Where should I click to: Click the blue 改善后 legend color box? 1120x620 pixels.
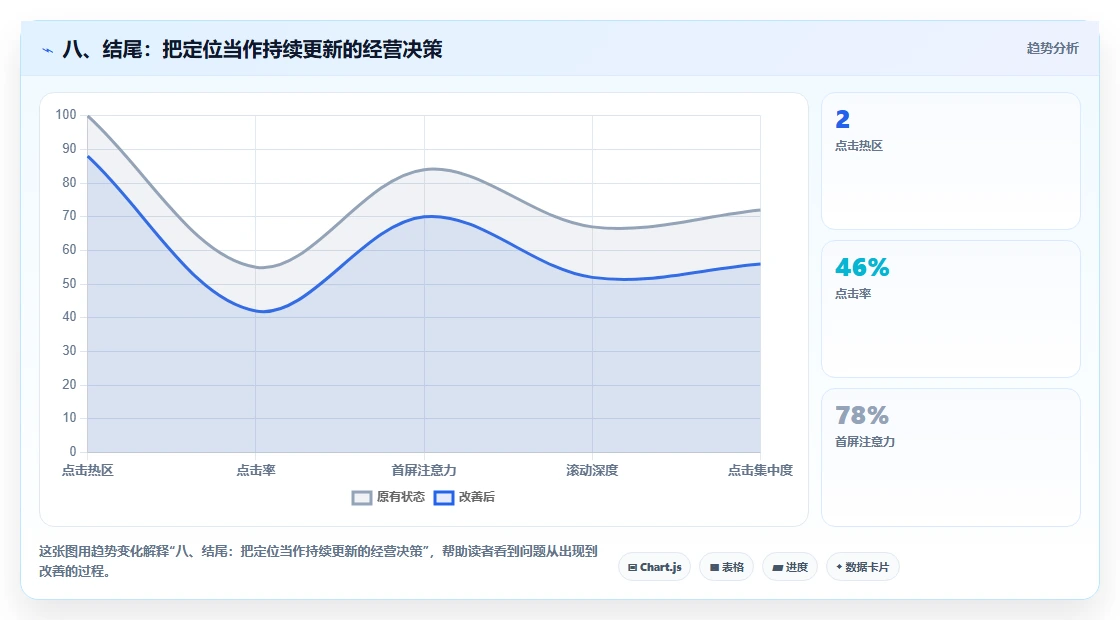(444, 498)
